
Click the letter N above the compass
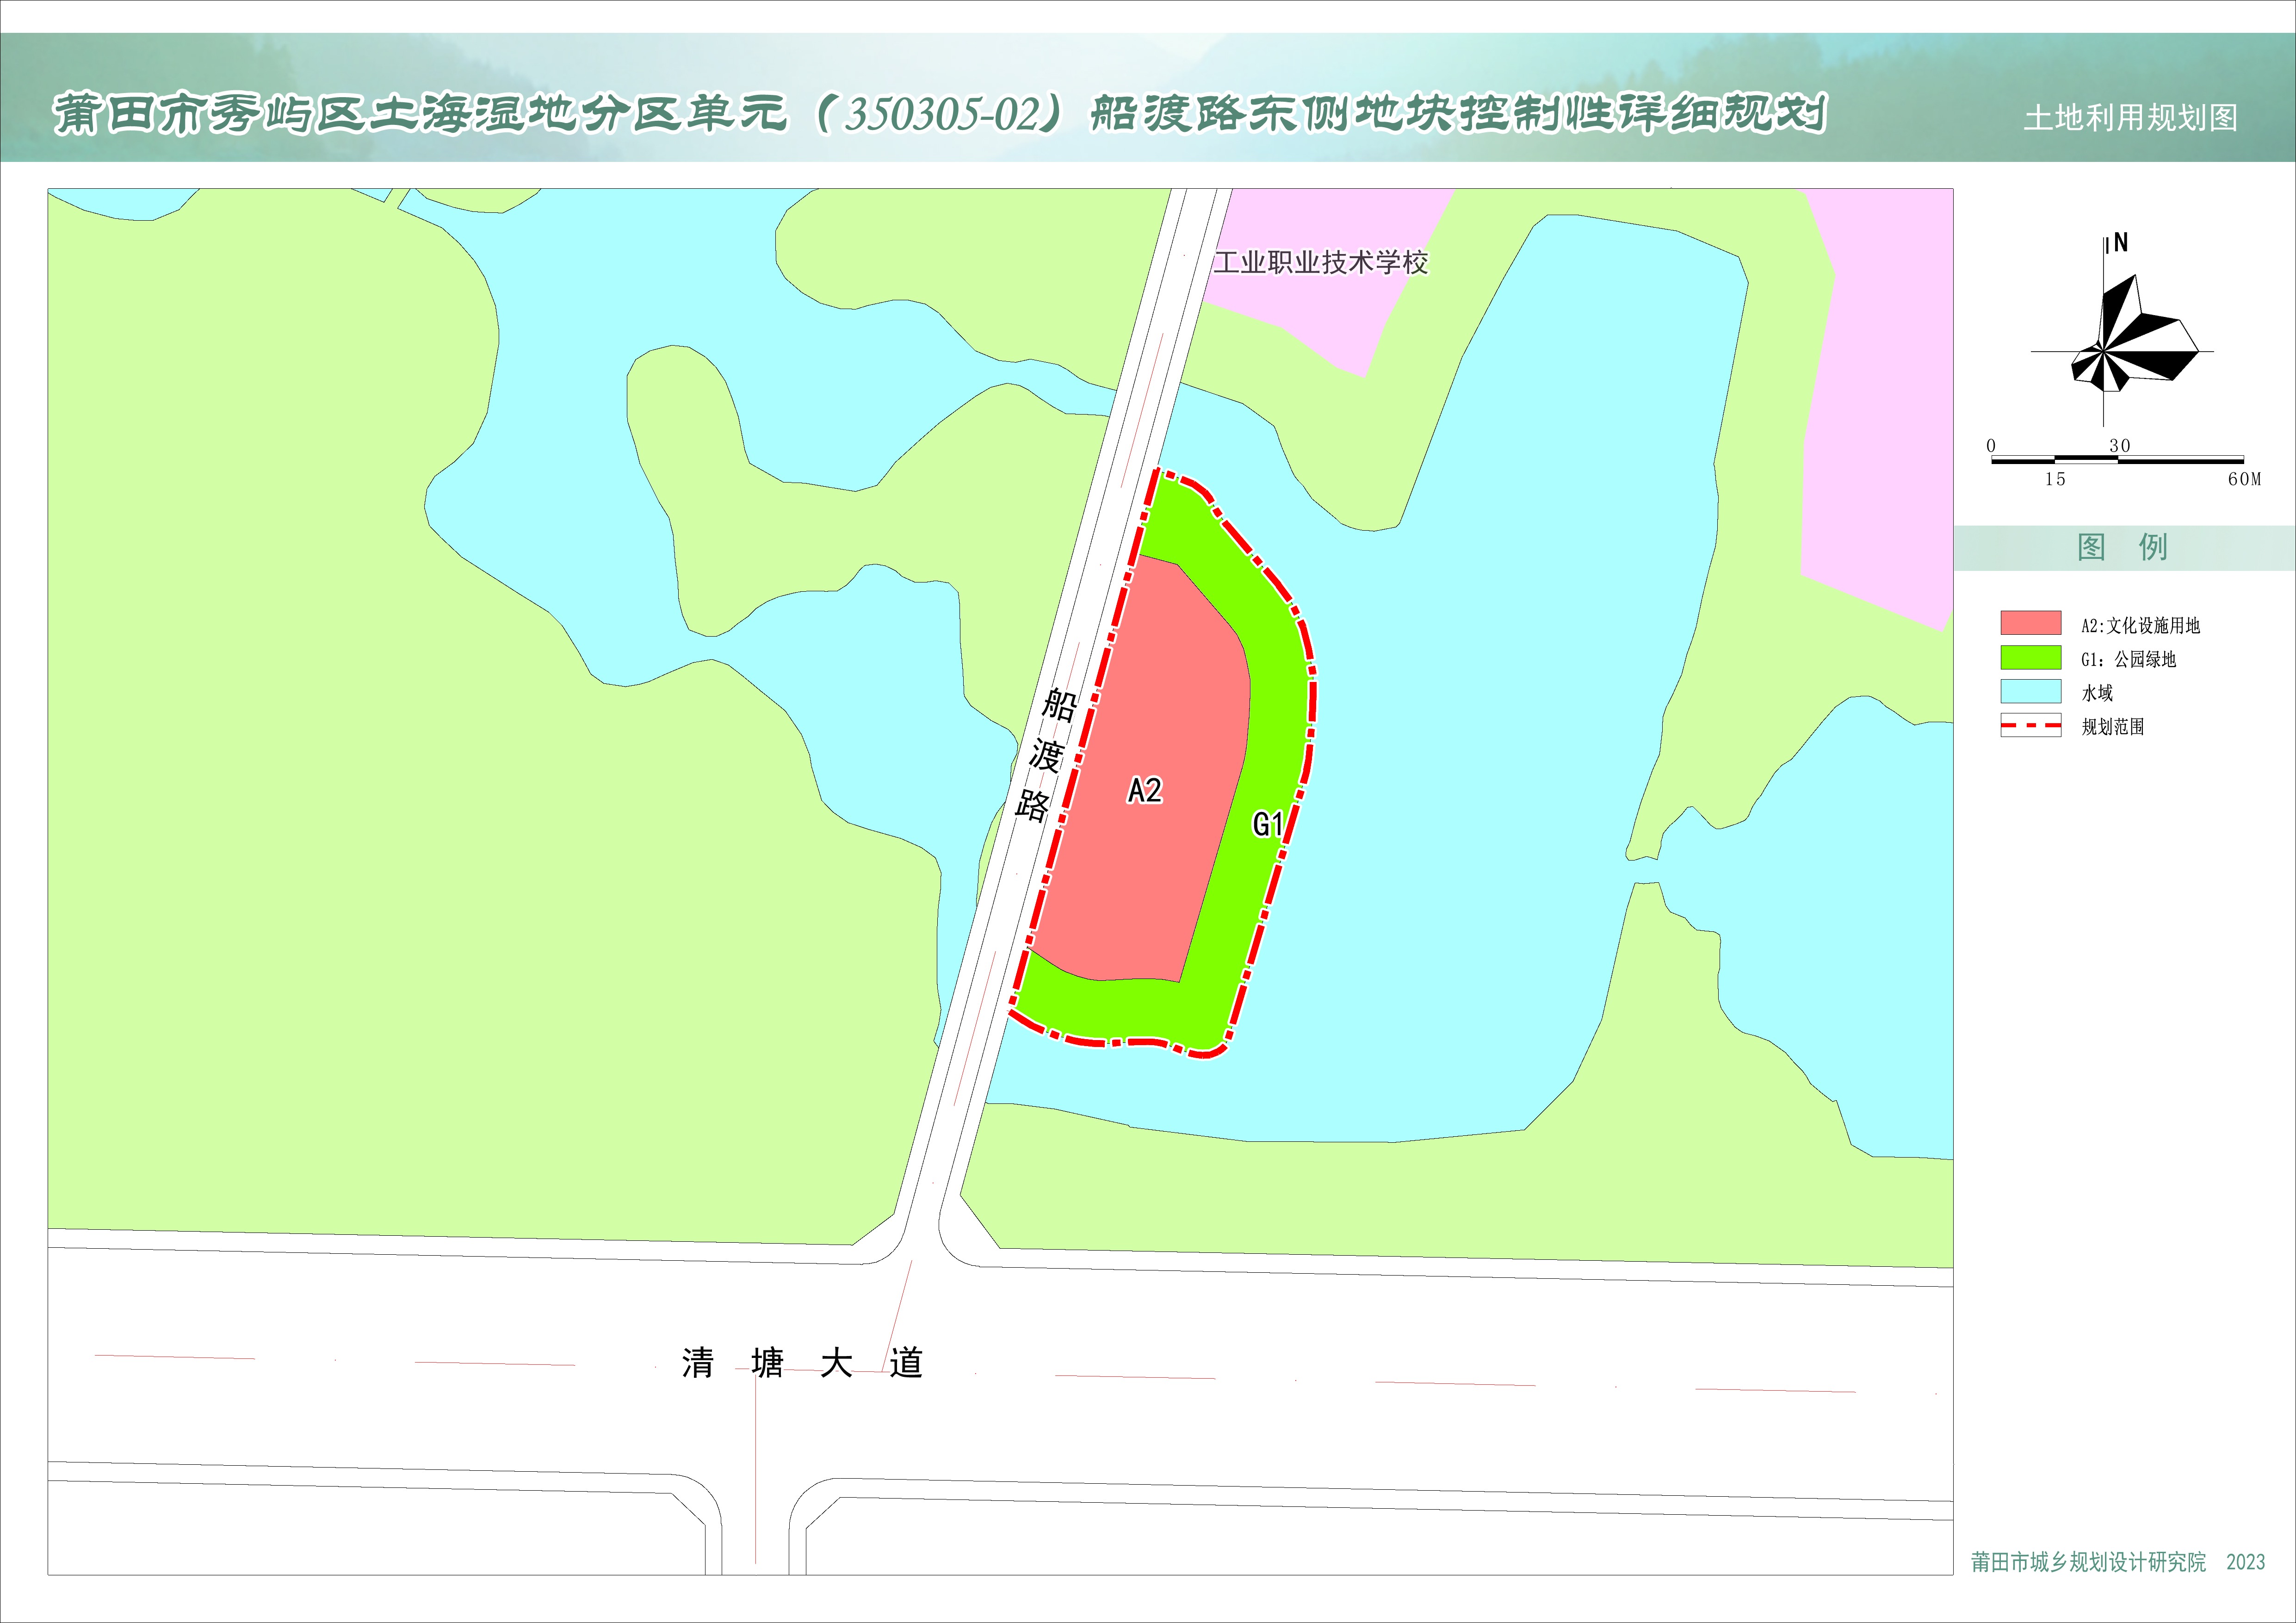(2120, 243)
